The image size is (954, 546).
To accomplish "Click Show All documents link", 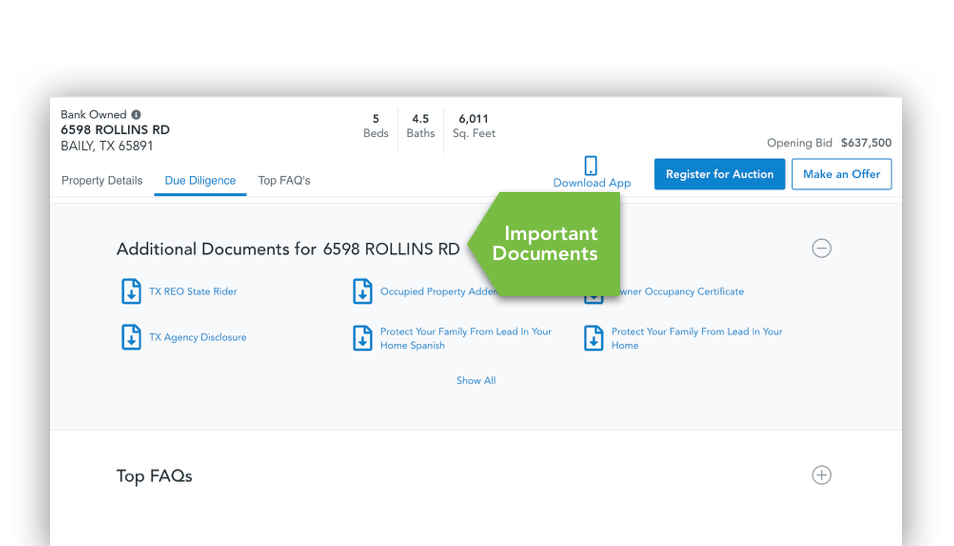I will 476,381.
